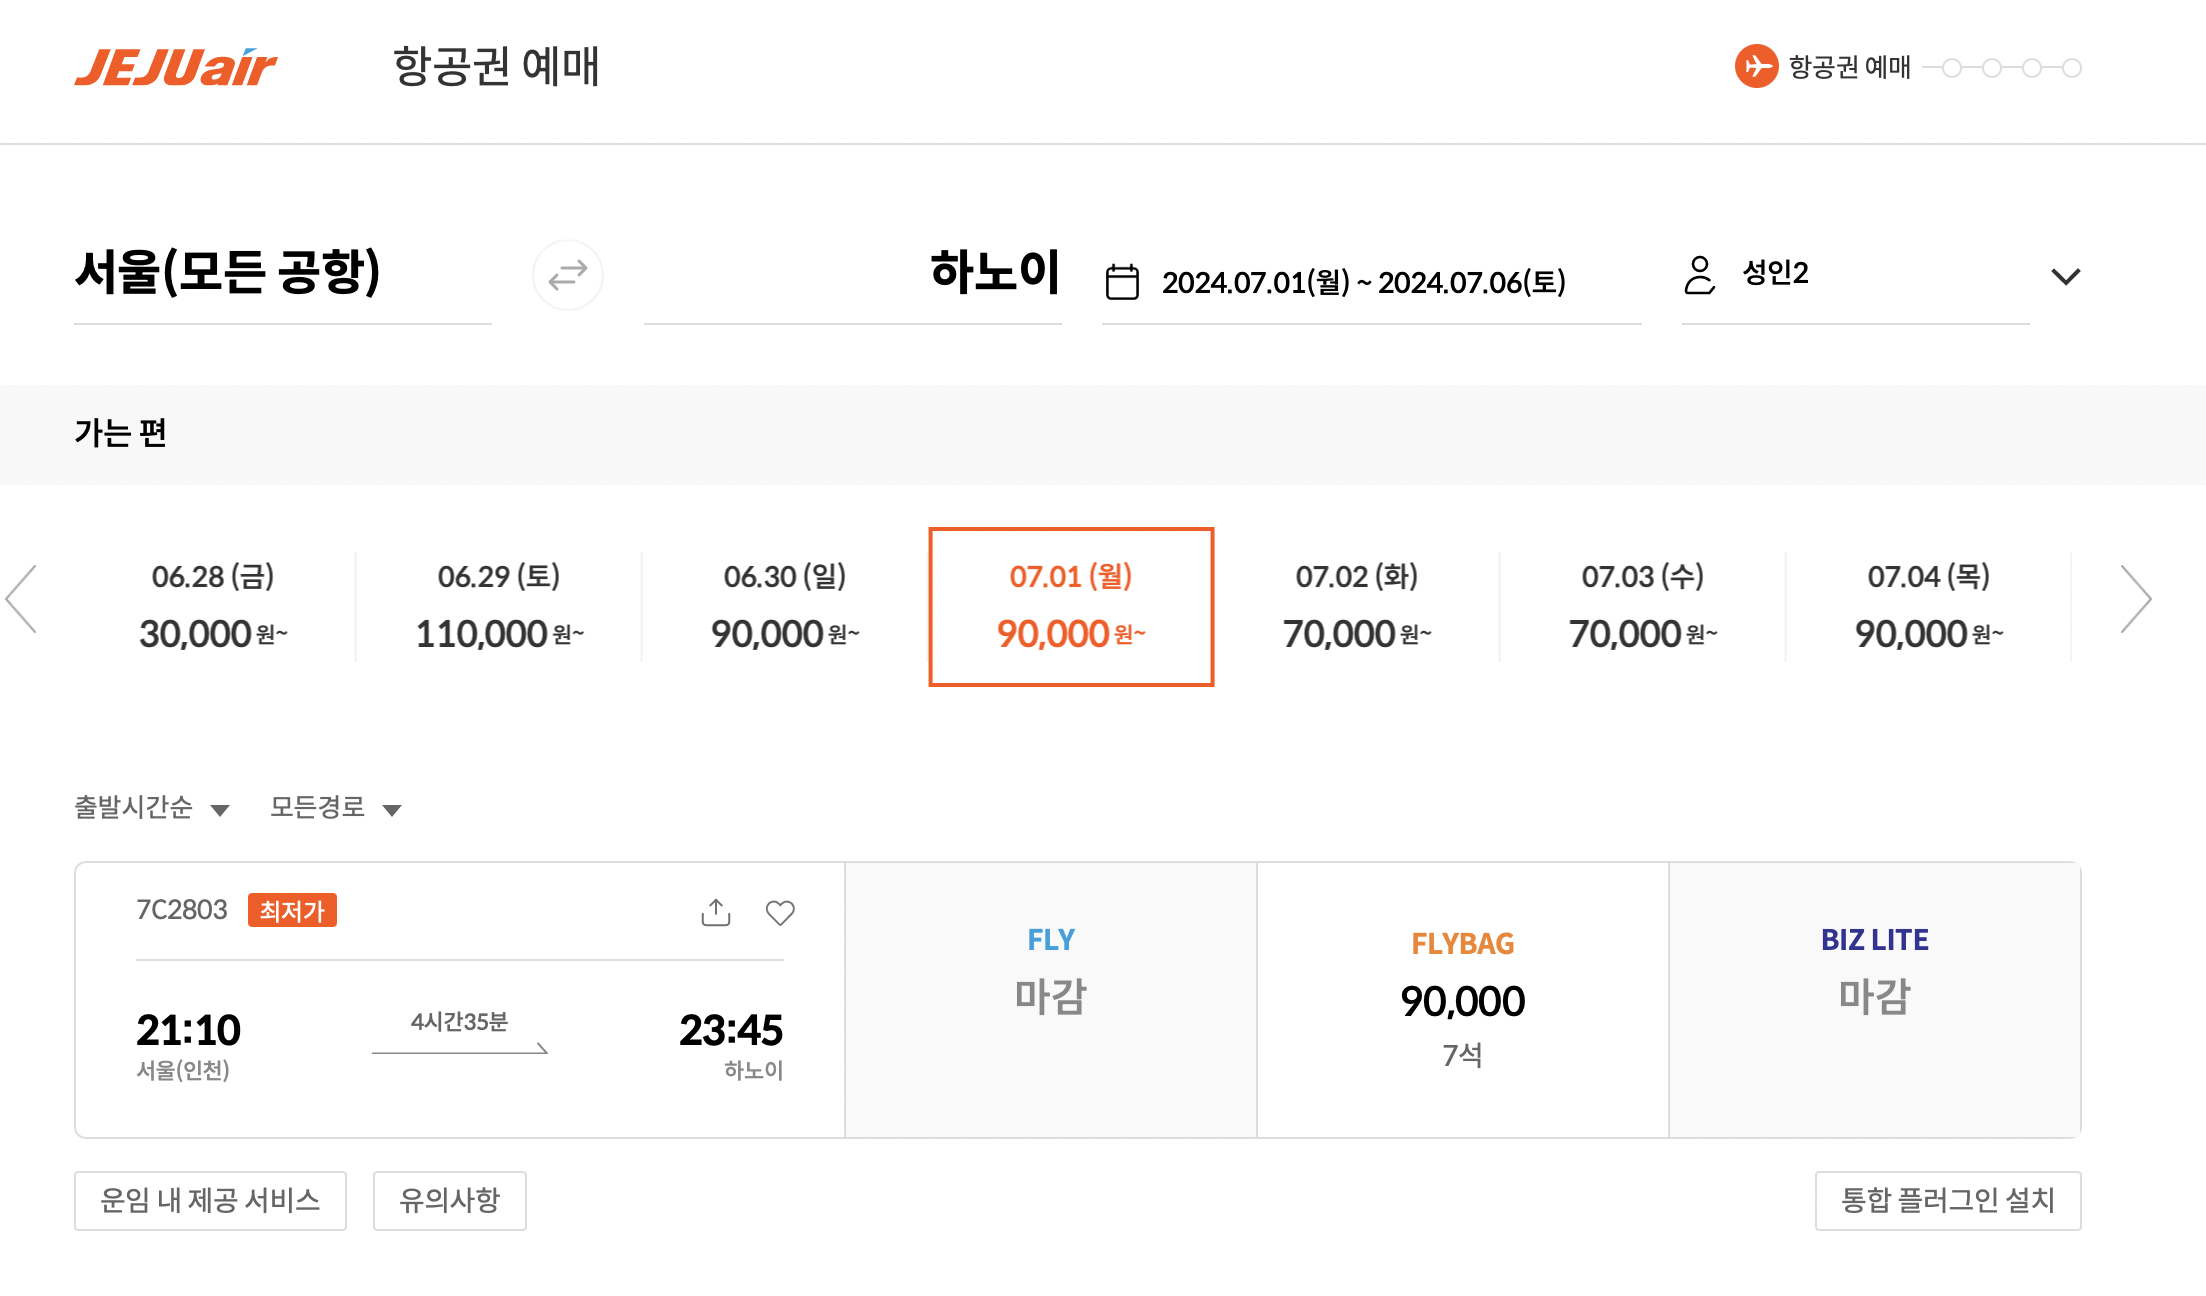Image resolution: width=2206 pixels, height=1296 pixels.
Task: Click the Jeju Air logo
Action: tap(176, 67)
